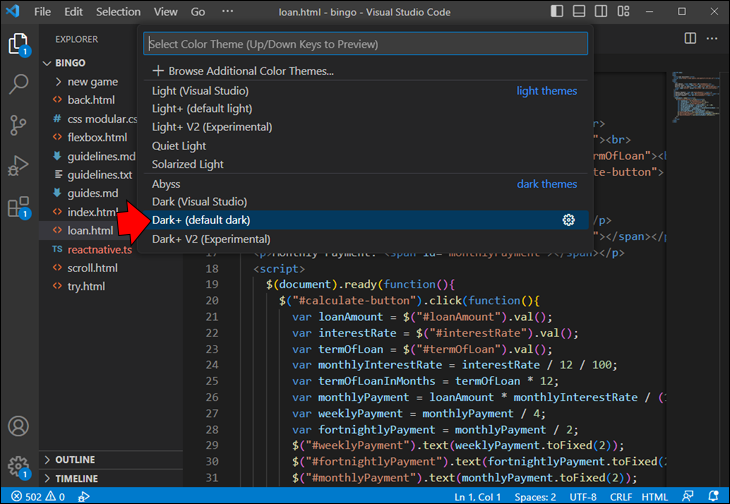This screenshot has height=504, width=730.
Task: Open errors and warnings in status bar
Action: (37, 497)
